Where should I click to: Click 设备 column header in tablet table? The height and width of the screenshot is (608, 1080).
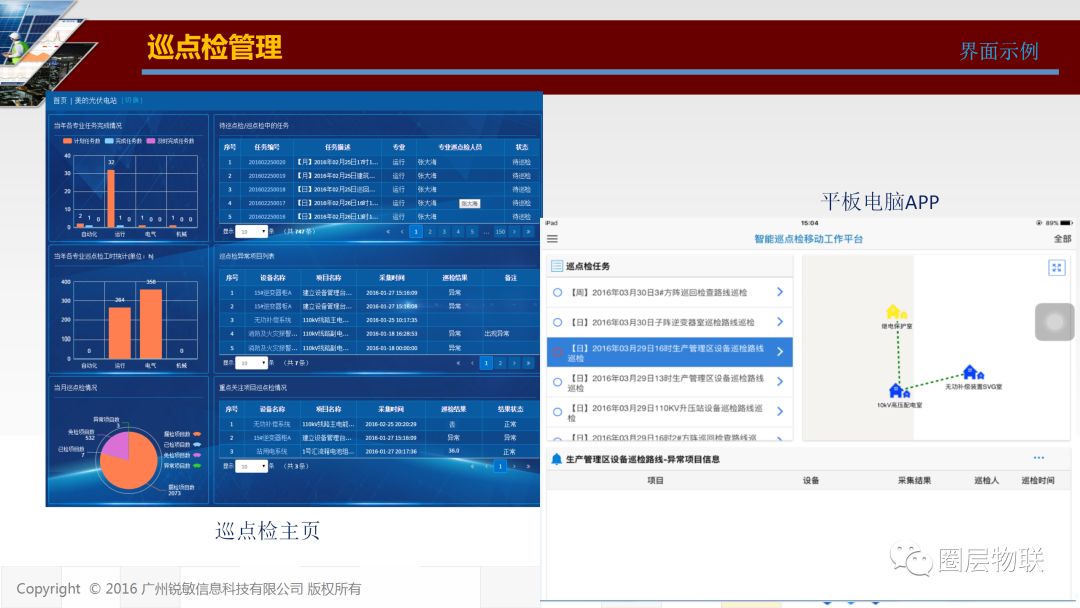coord(811,480)
